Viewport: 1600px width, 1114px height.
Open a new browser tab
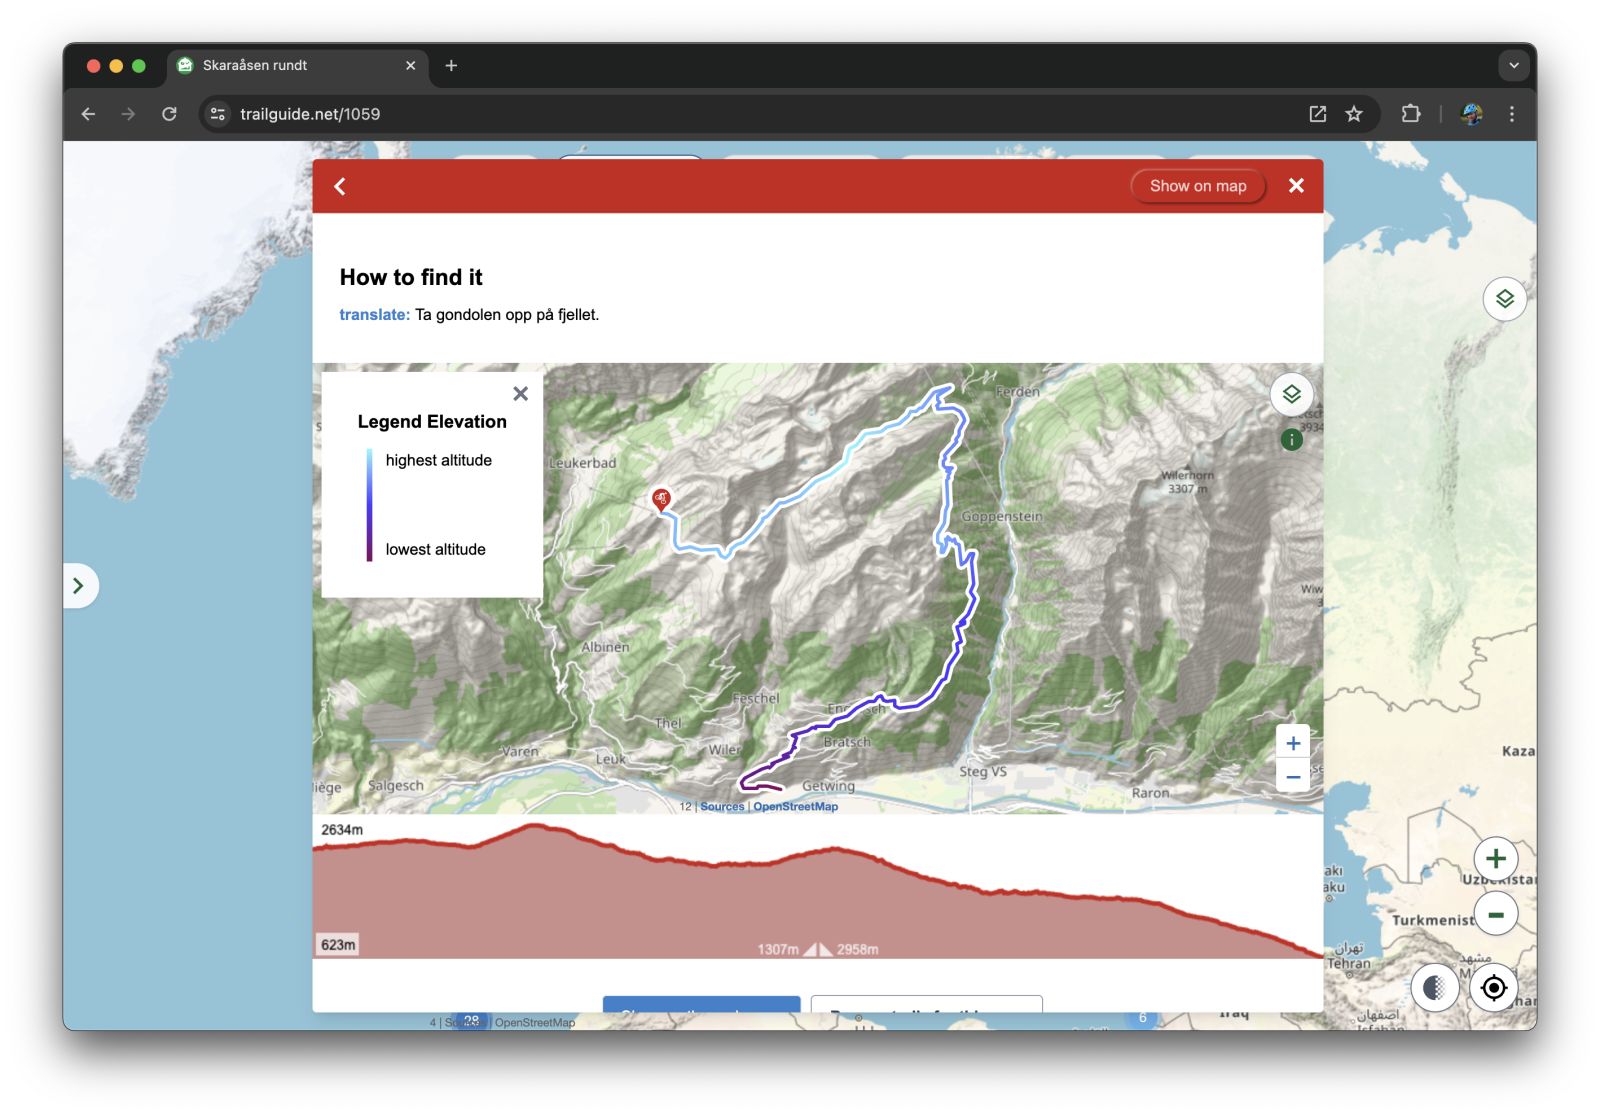point(451,66)
